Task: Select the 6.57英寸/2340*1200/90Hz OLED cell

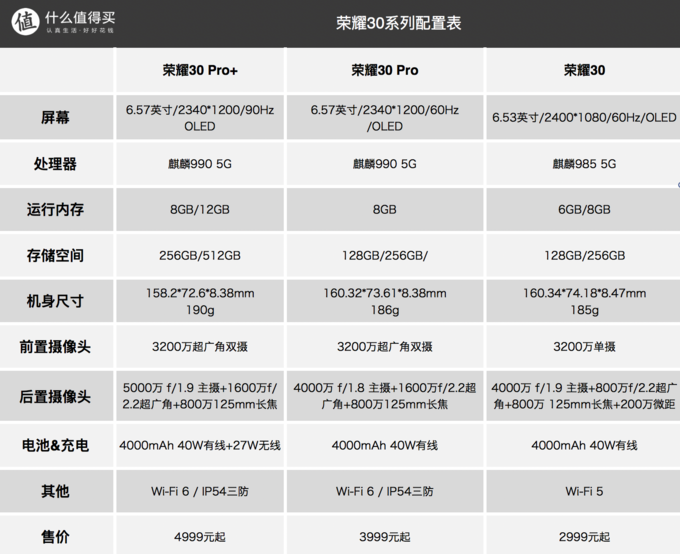Action: tap(200, 118)
